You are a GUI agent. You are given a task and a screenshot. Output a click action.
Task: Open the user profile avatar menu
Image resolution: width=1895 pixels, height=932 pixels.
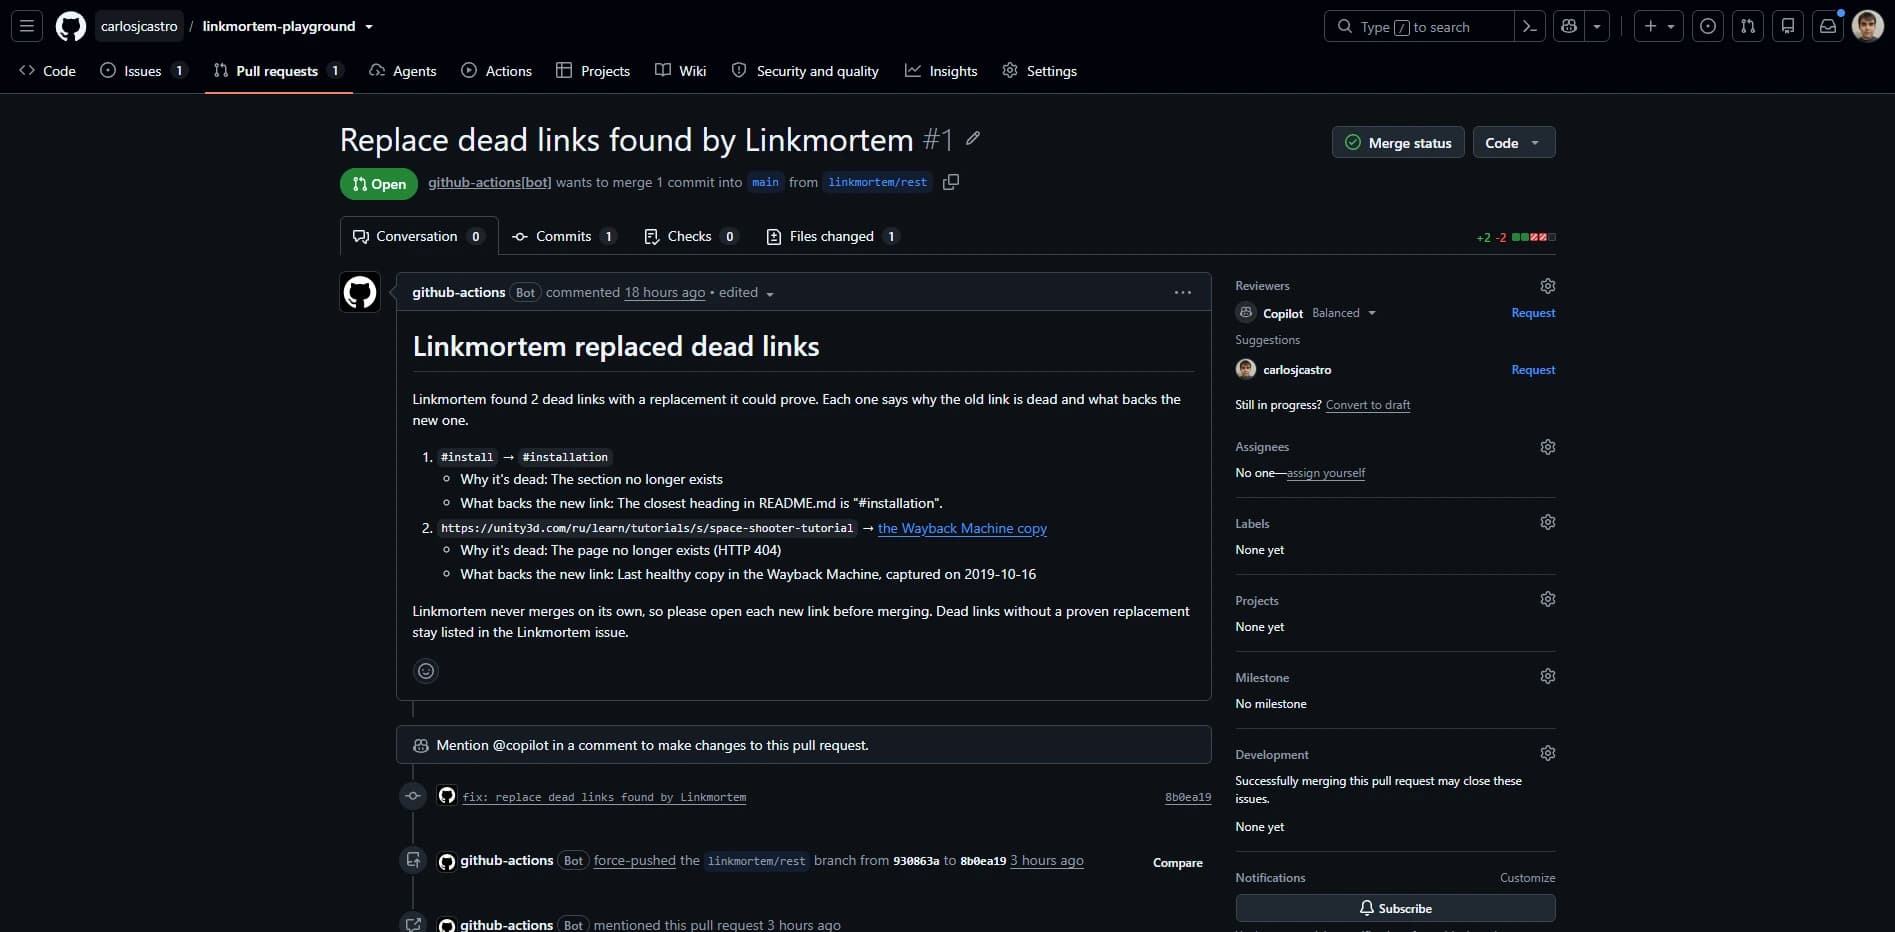pyautogui.click(x=1868, y=26)
